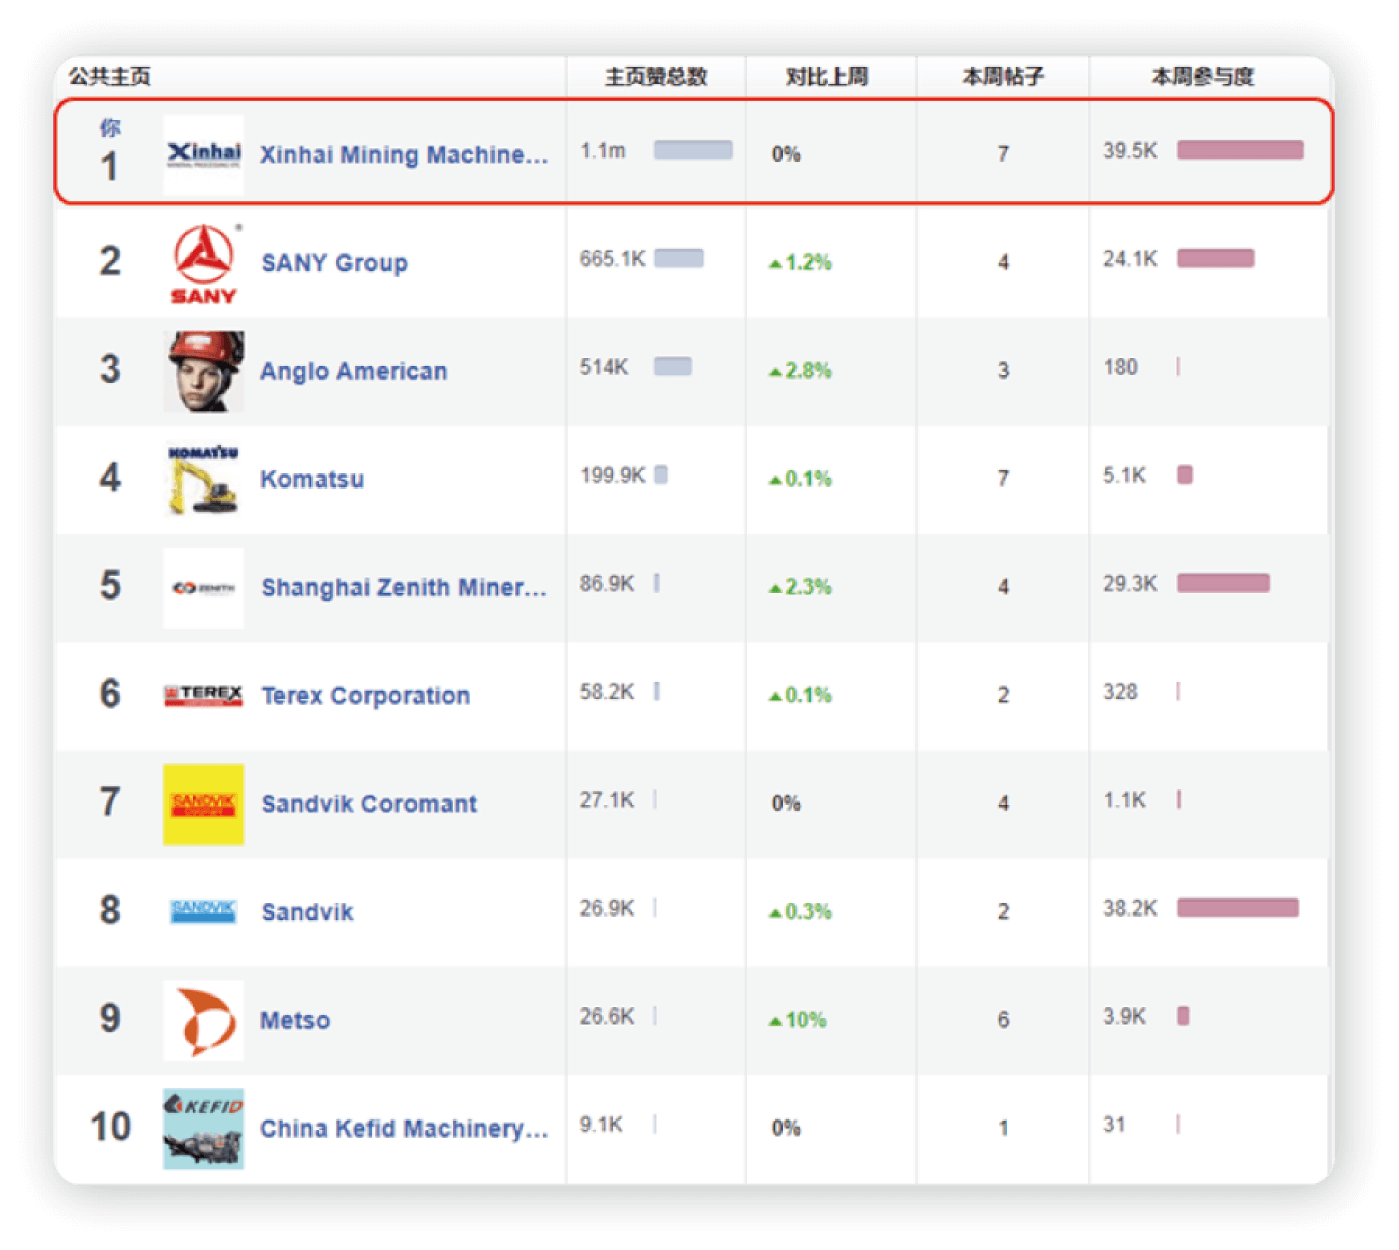Click Anglo American's blue likes bar
The width and height of the screenshot is (1399, 1250).
[x=673, y=366]
